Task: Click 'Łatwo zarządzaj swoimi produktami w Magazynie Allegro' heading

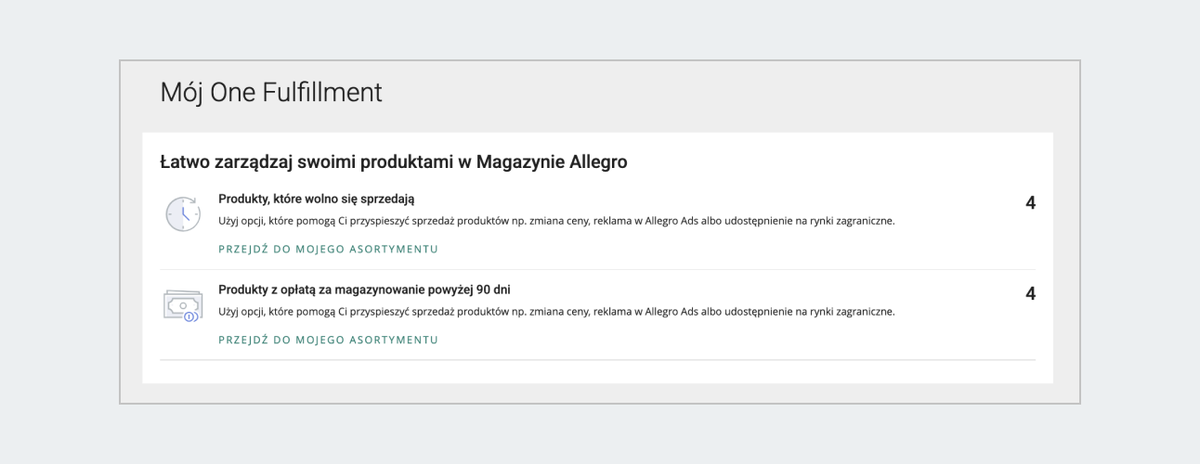Action: pyautogui.click(x=394, y=162)
